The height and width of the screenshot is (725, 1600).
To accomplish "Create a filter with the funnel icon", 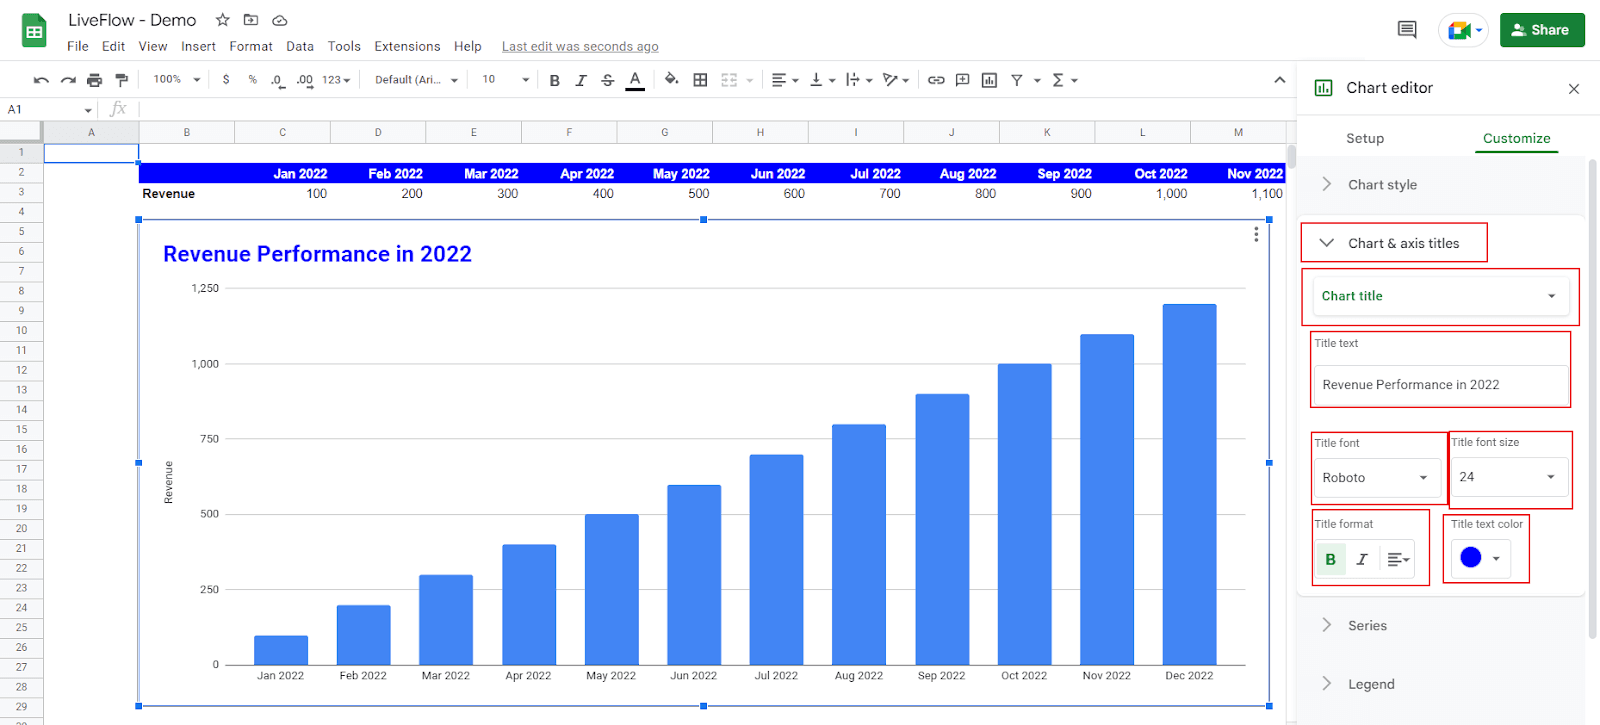I will [1016, 80].
